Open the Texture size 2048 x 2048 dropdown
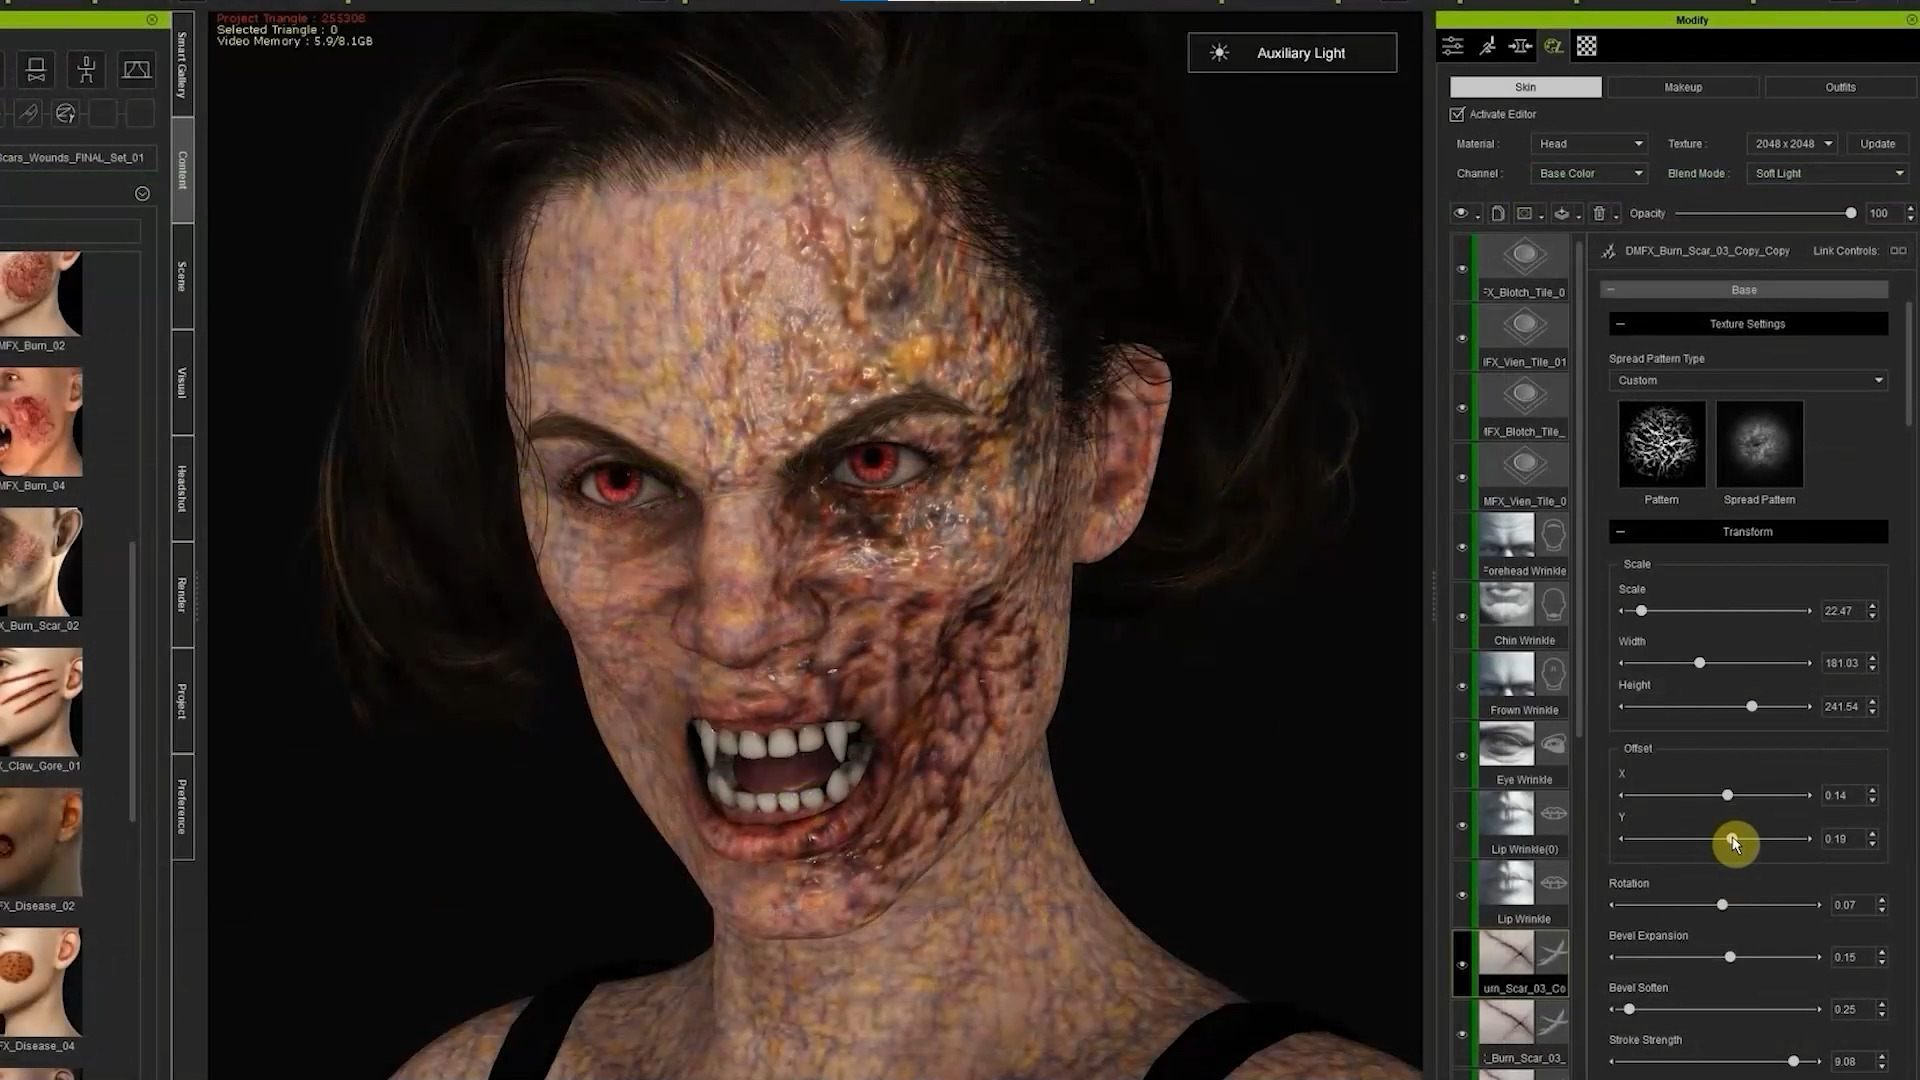1920x1080 pixels. coord(1792,144)
